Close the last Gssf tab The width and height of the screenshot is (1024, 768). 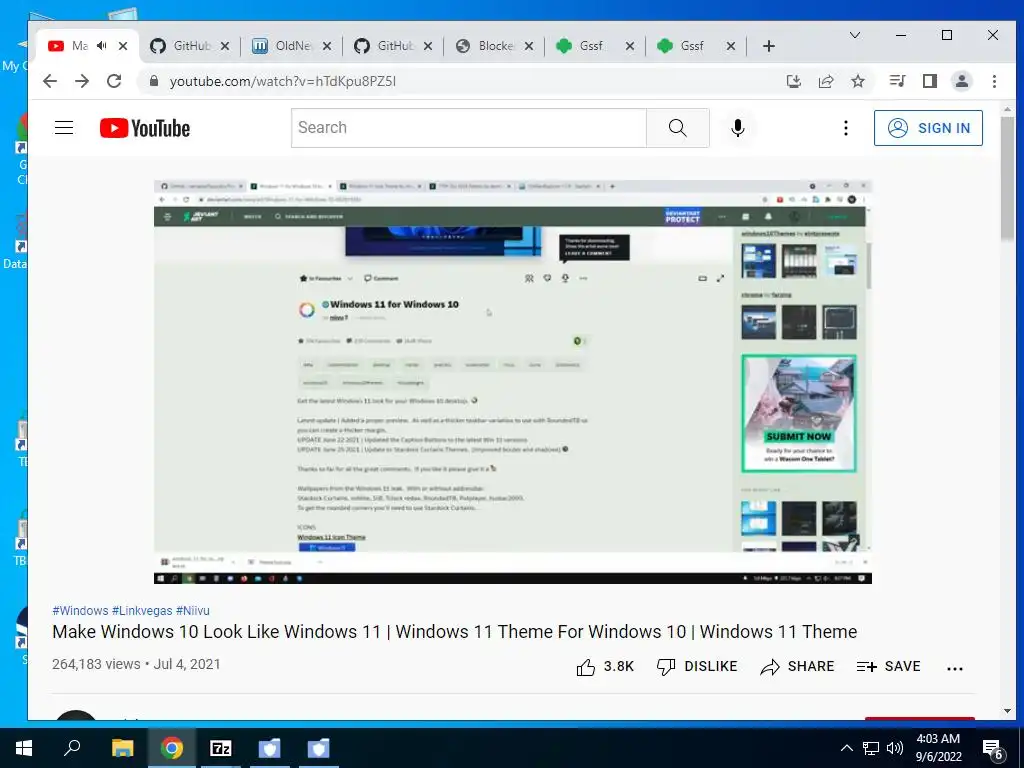(731, 46)
